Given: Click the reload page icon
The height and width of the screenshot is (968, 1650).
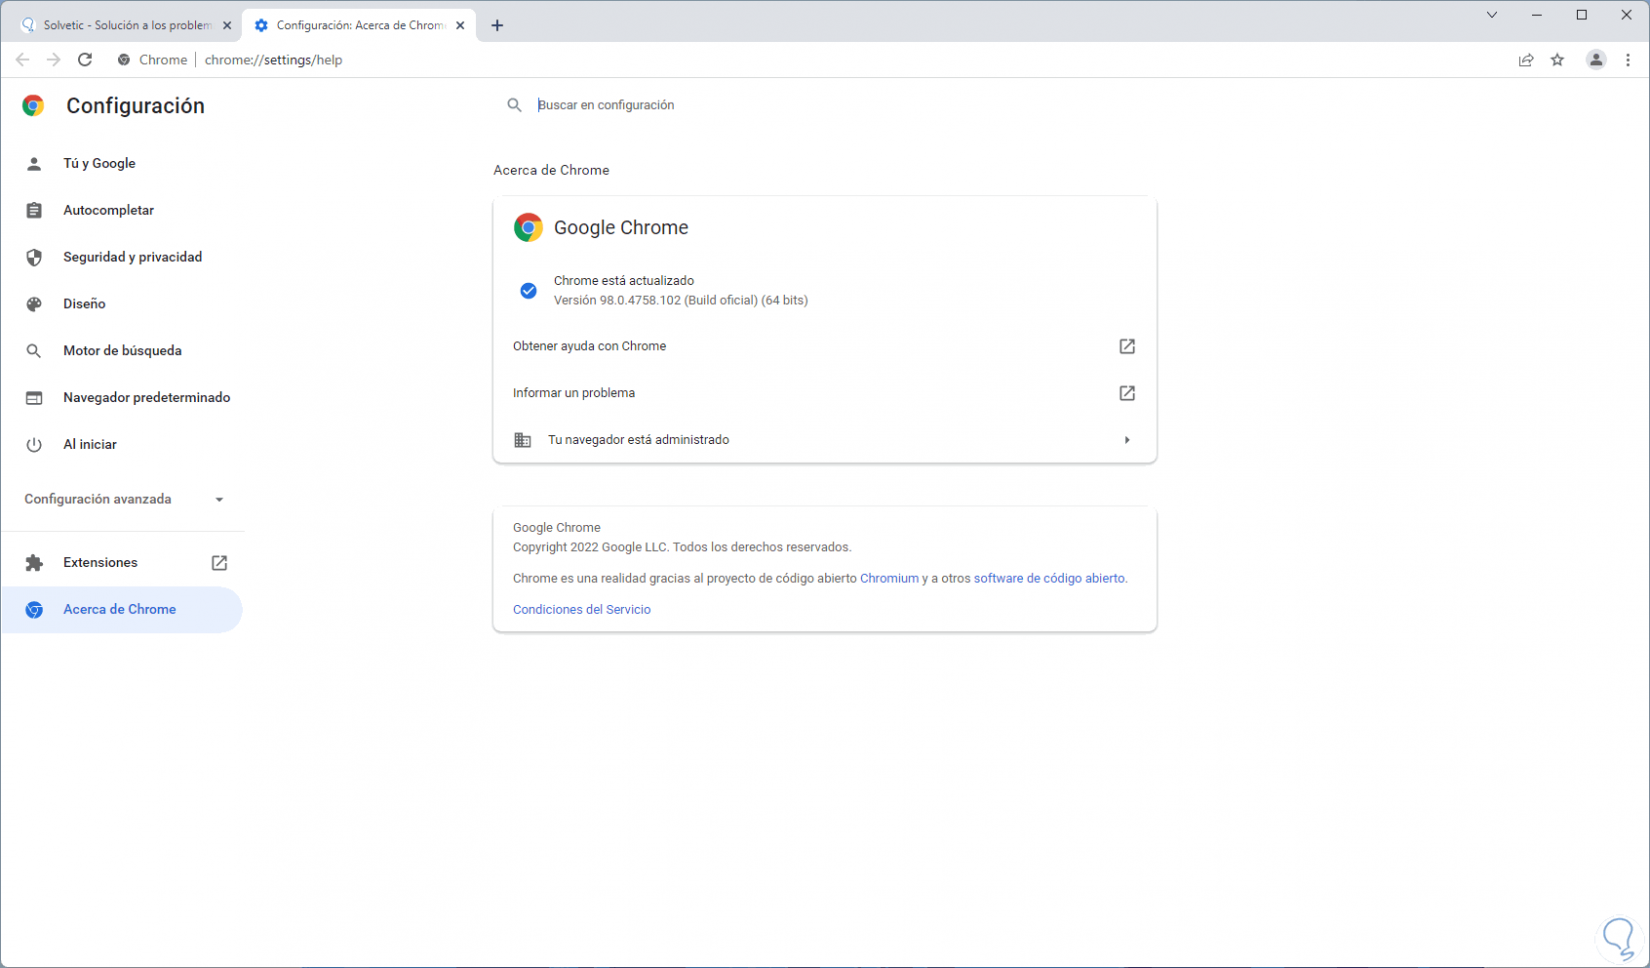Looking at the screenshot, I should tap(85, 60).
